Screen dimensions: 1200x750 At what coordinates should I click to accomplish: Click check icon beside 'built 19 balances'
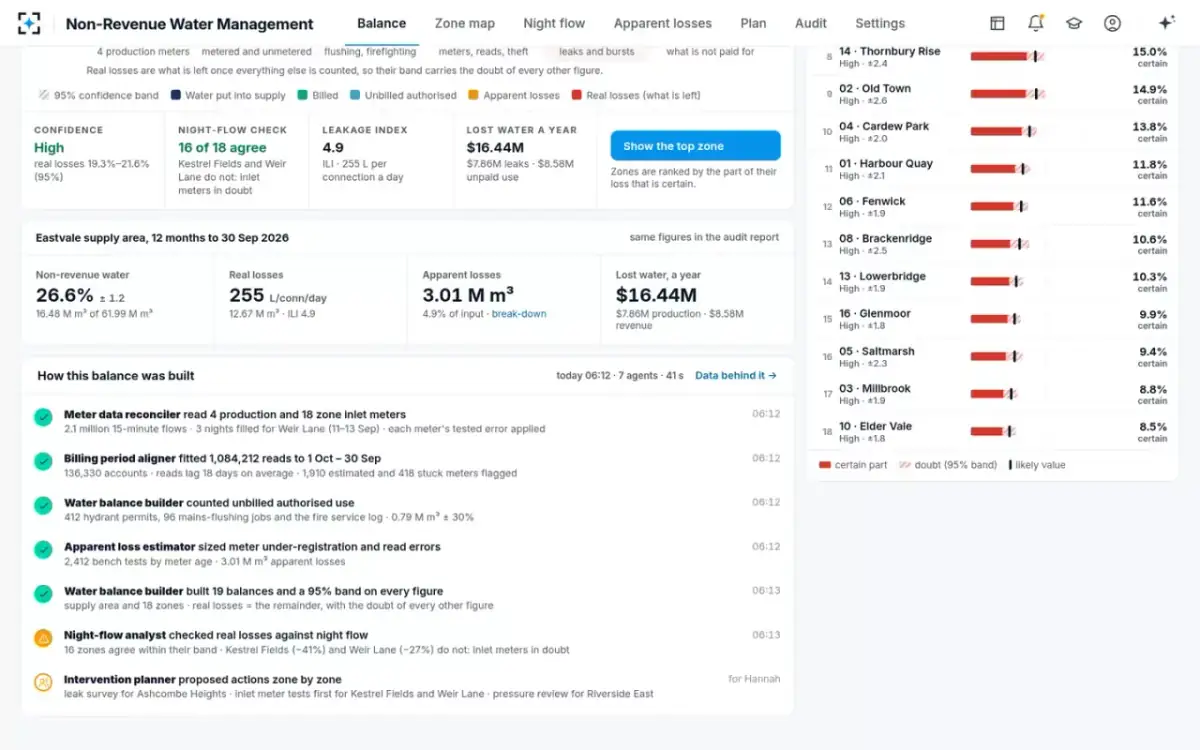coord(43,593)
